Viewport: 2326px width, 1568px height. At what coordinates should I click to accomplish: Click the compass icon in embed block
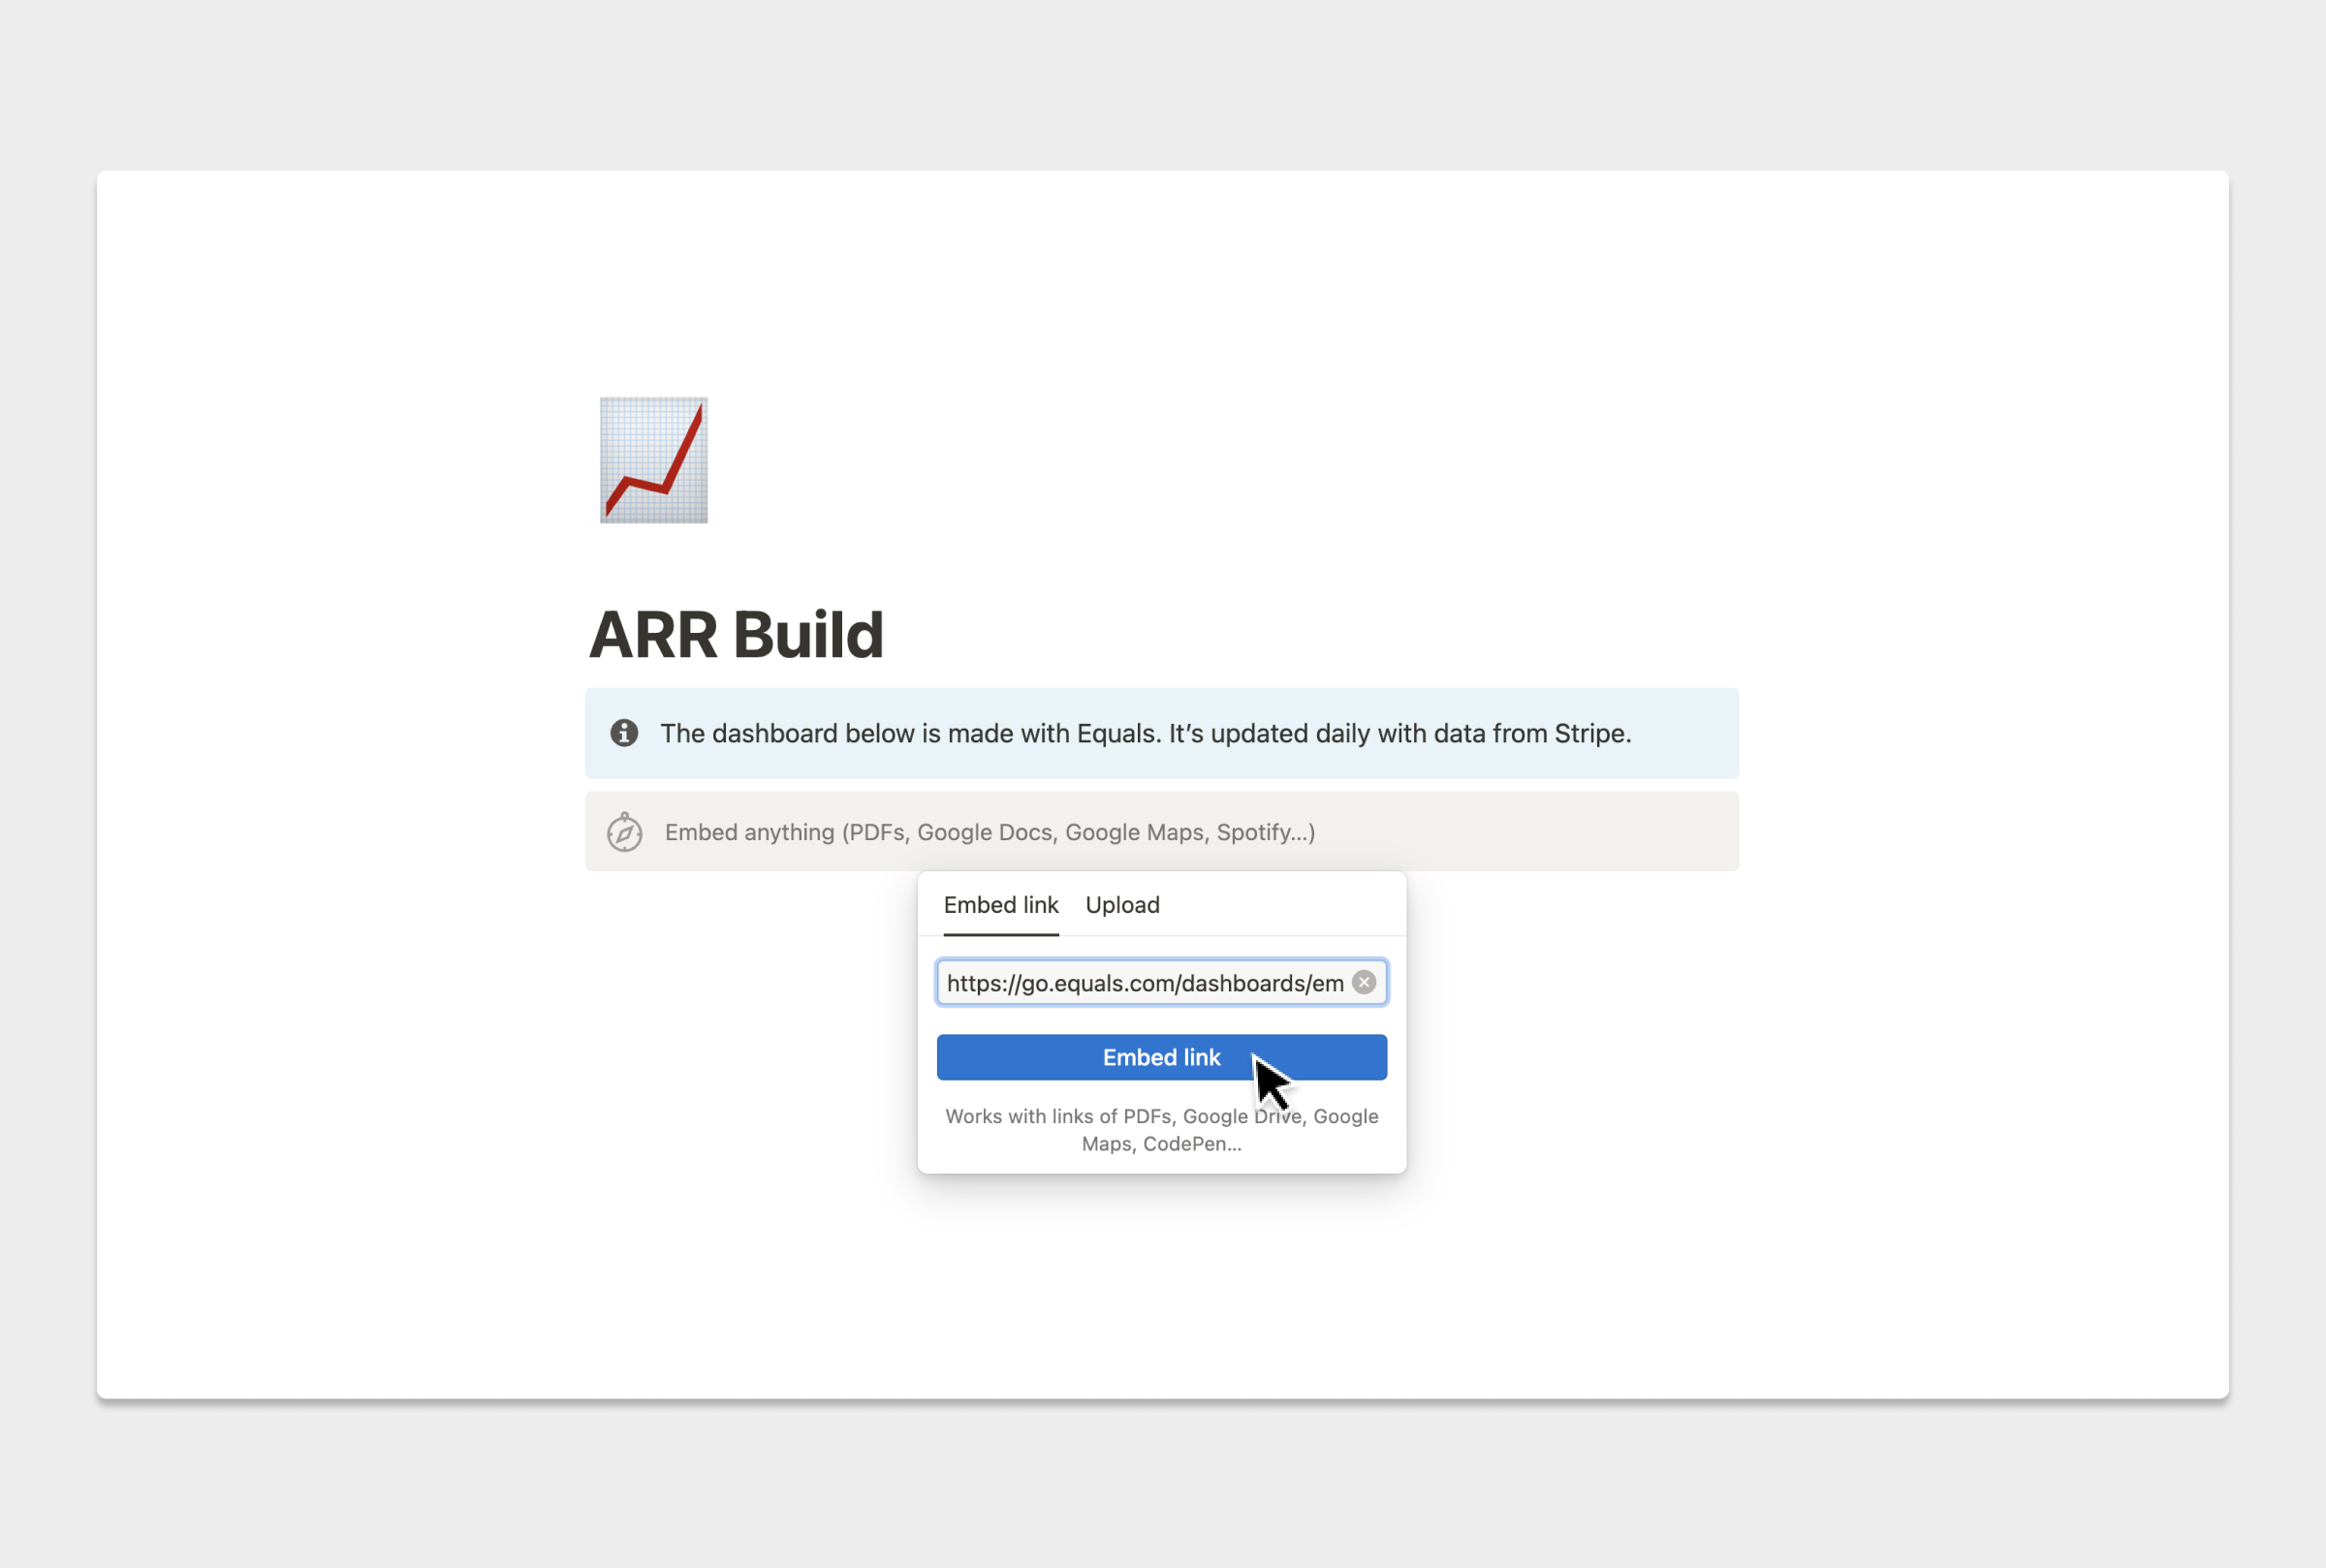[625, 832]
